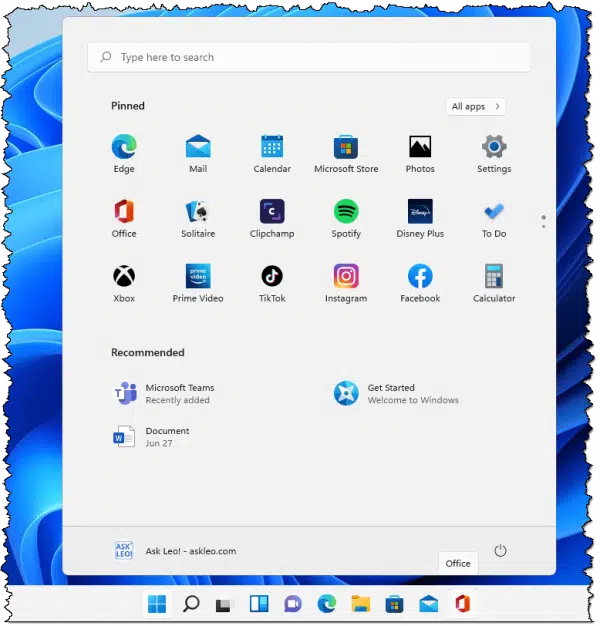The height and width of the screenshot is (626, 600).
Task: Open Disney Plus app
Action: point(420,218)
